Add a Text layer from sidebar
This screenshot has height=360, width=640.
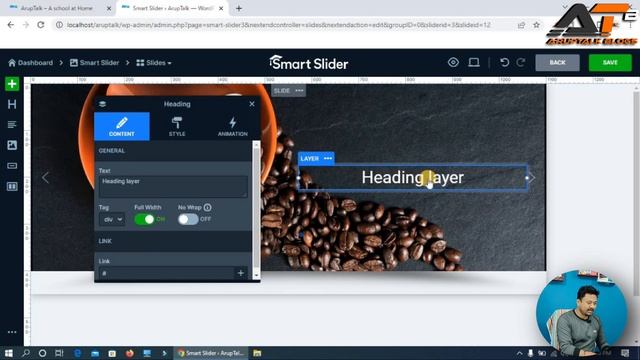(x=12, y=124)
